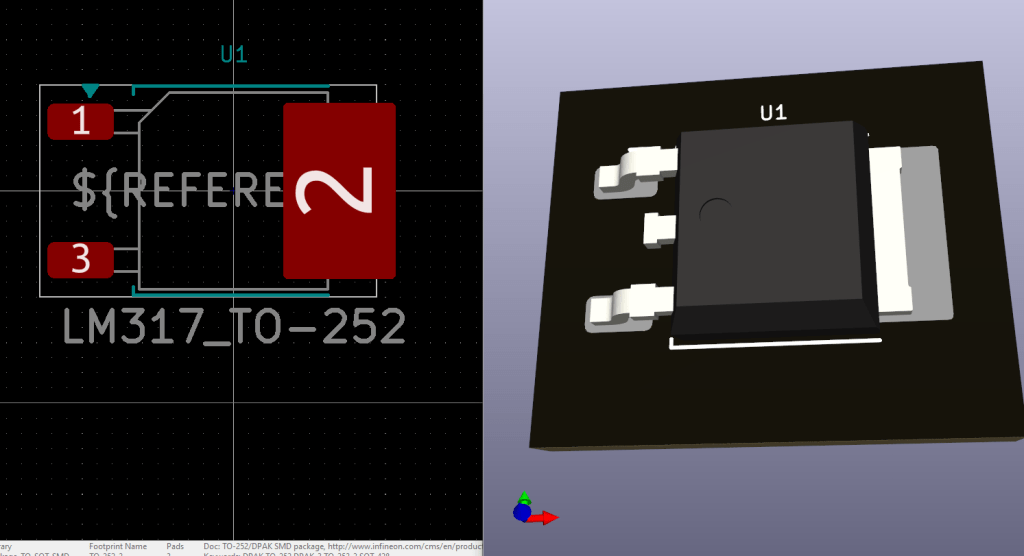
Task: Select the top teal silkscreen line
Action: coord(230,87)
